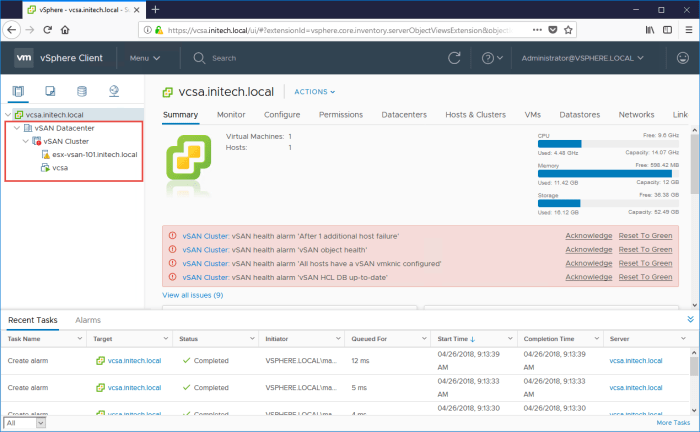Open the ACTIONS dropdown menu
This screenshot has width=700, height=432.
point(314,91)
